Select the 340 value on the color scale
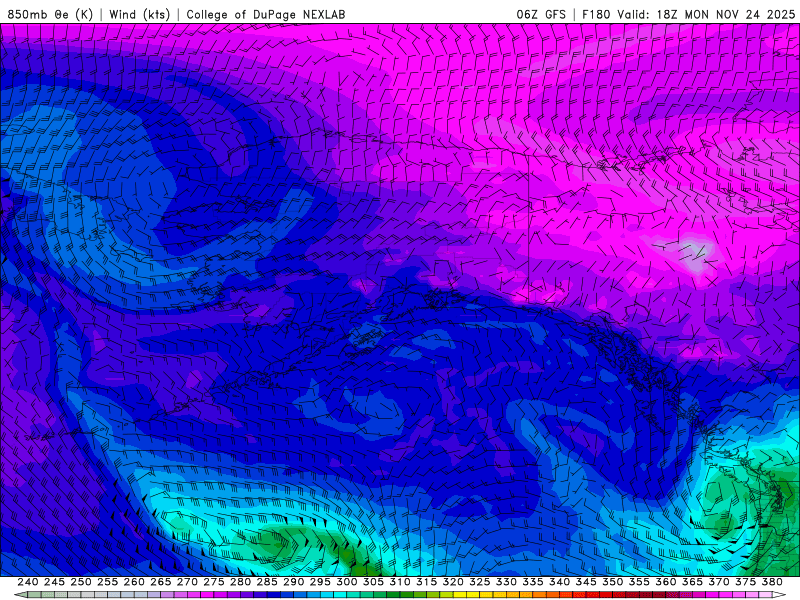800x600 pixels. click(x=559, y=582)
